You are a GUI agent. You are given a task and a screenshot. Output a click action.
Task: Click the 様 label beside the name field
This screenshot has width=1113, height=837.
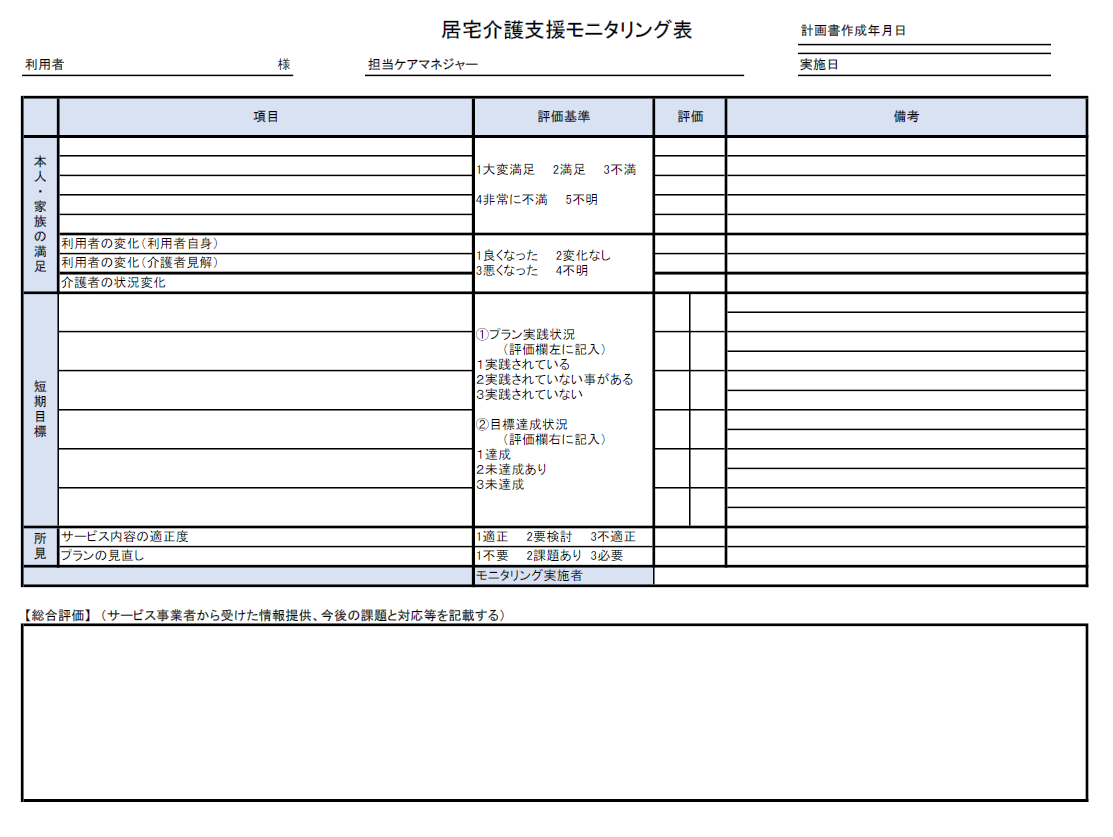[x=281, y=62]
